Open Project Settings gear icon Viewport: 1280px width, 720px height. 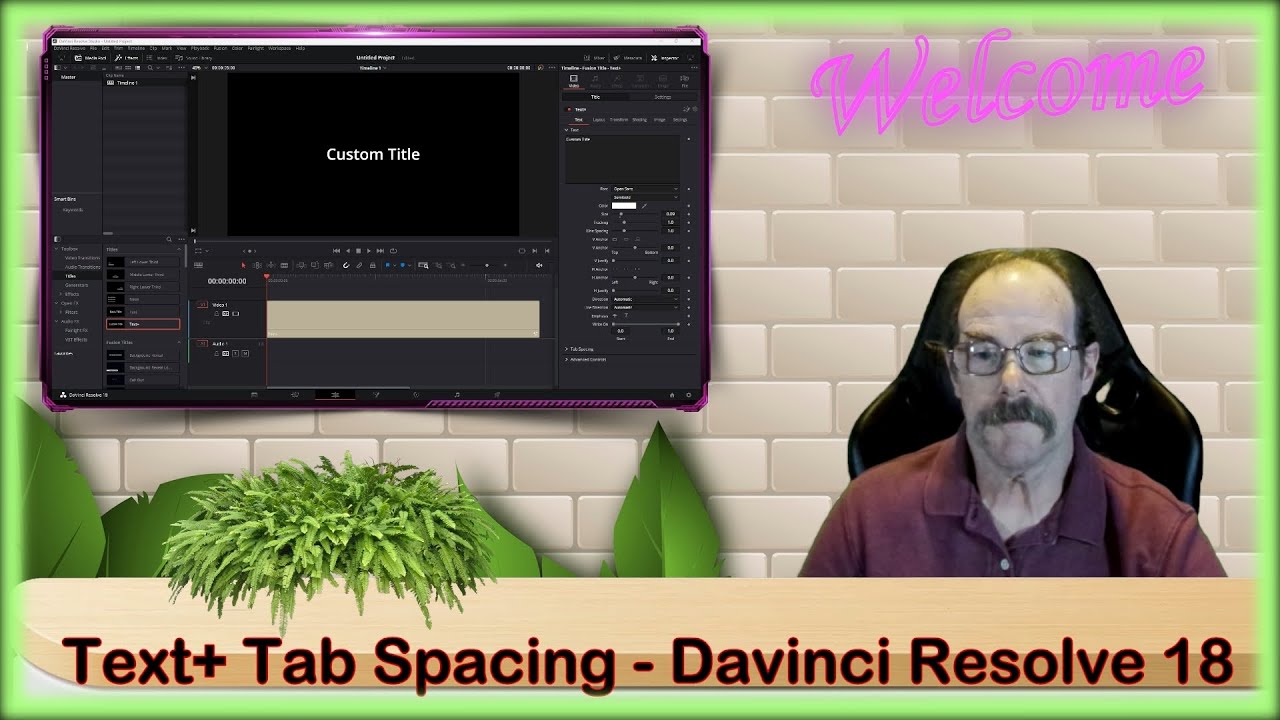[689, 395]
